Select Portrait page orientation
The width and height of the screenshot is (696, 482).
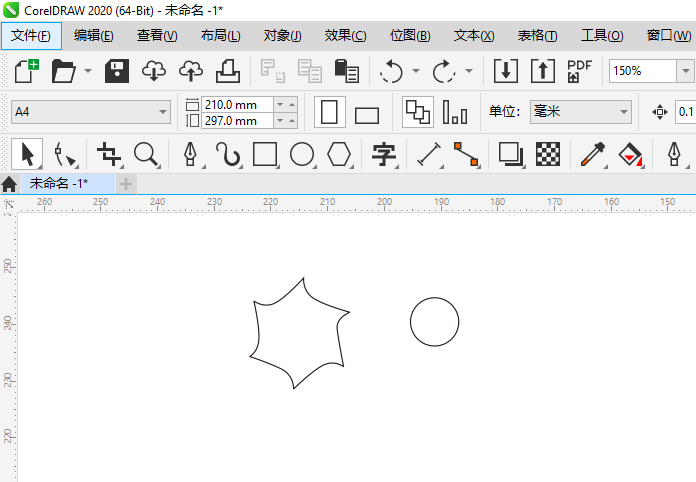coord(329,112)
